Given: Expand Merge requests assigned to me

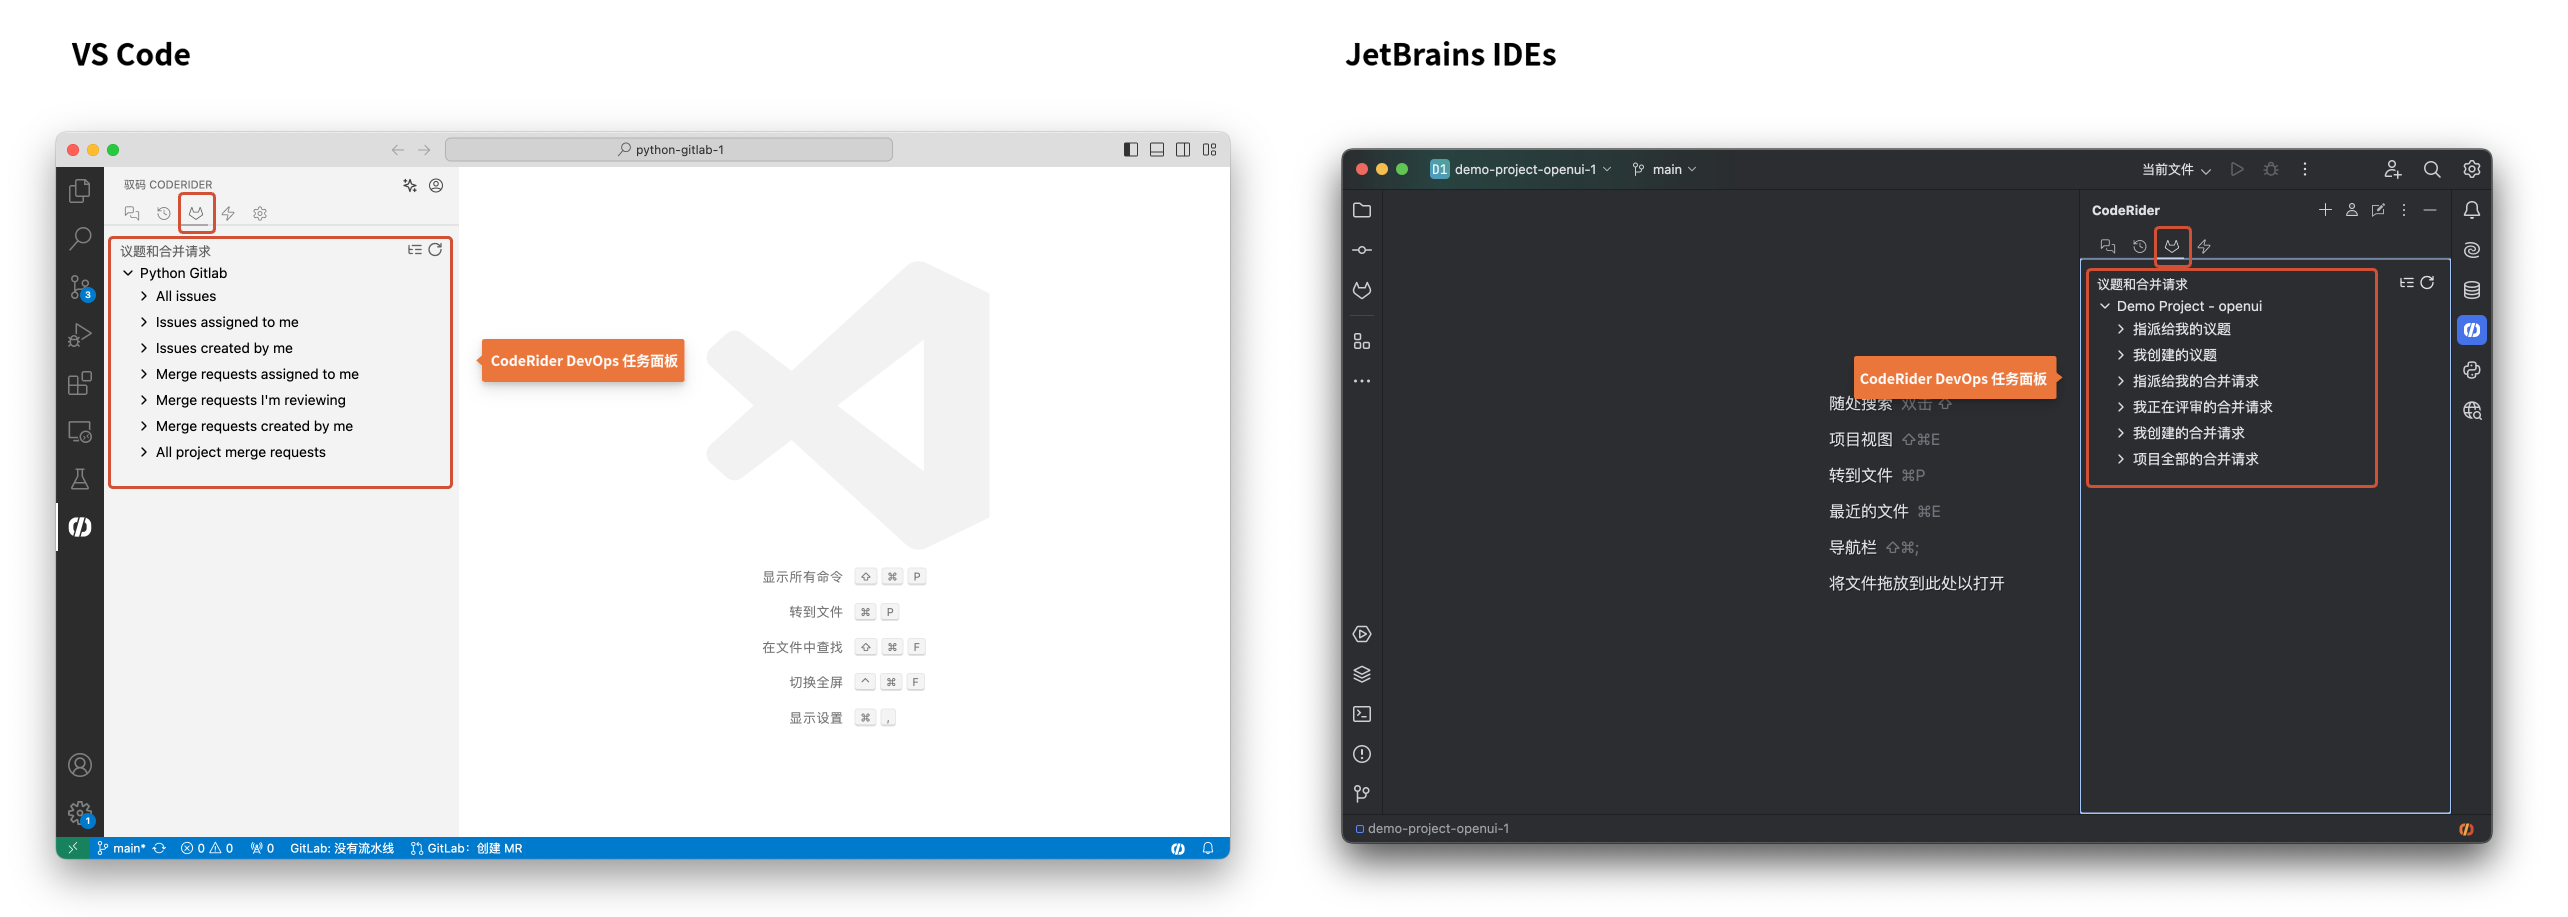Looking at the screenshot, I should pos(144,374).
